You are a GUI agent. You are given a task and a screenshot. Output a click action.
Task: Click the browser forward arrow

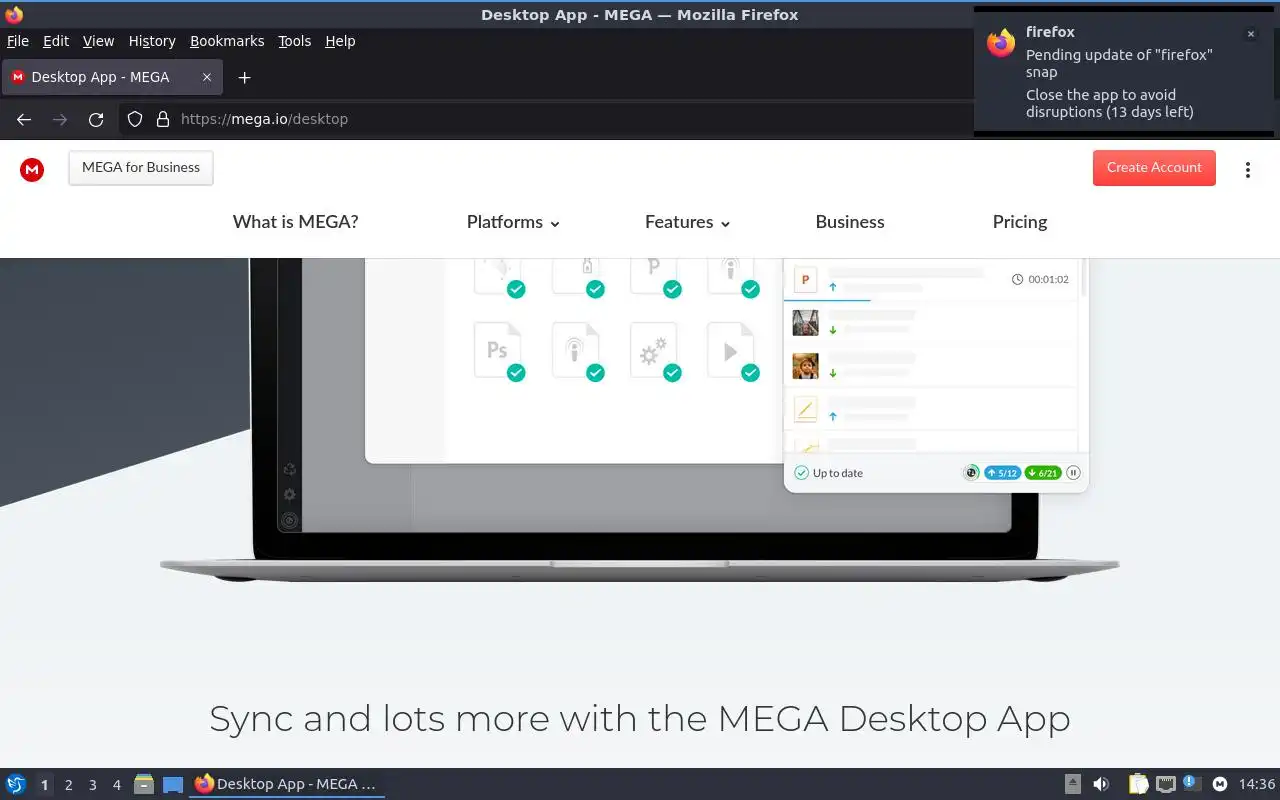[60, 119]
